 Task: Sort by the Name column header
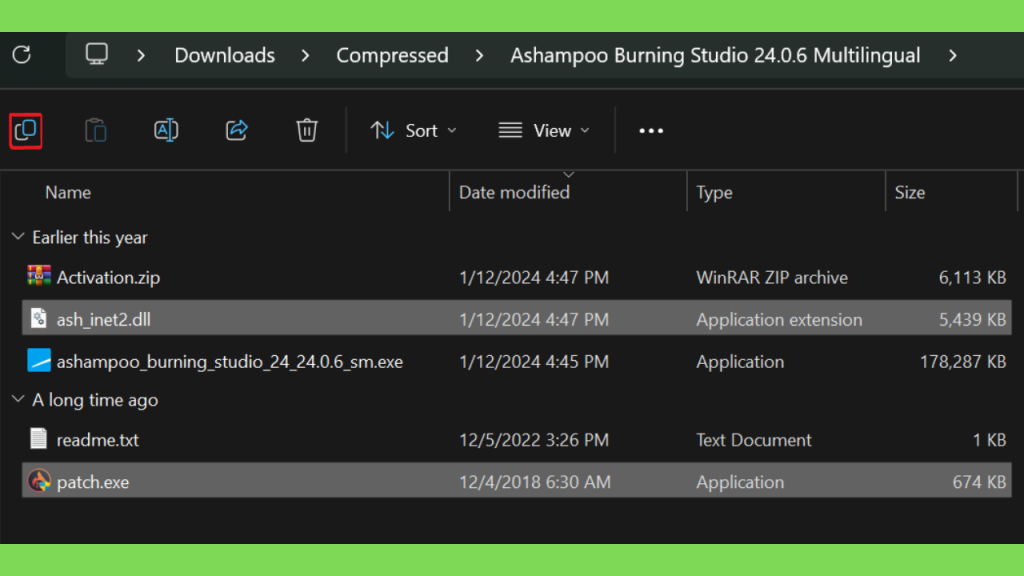click(68, 193)
